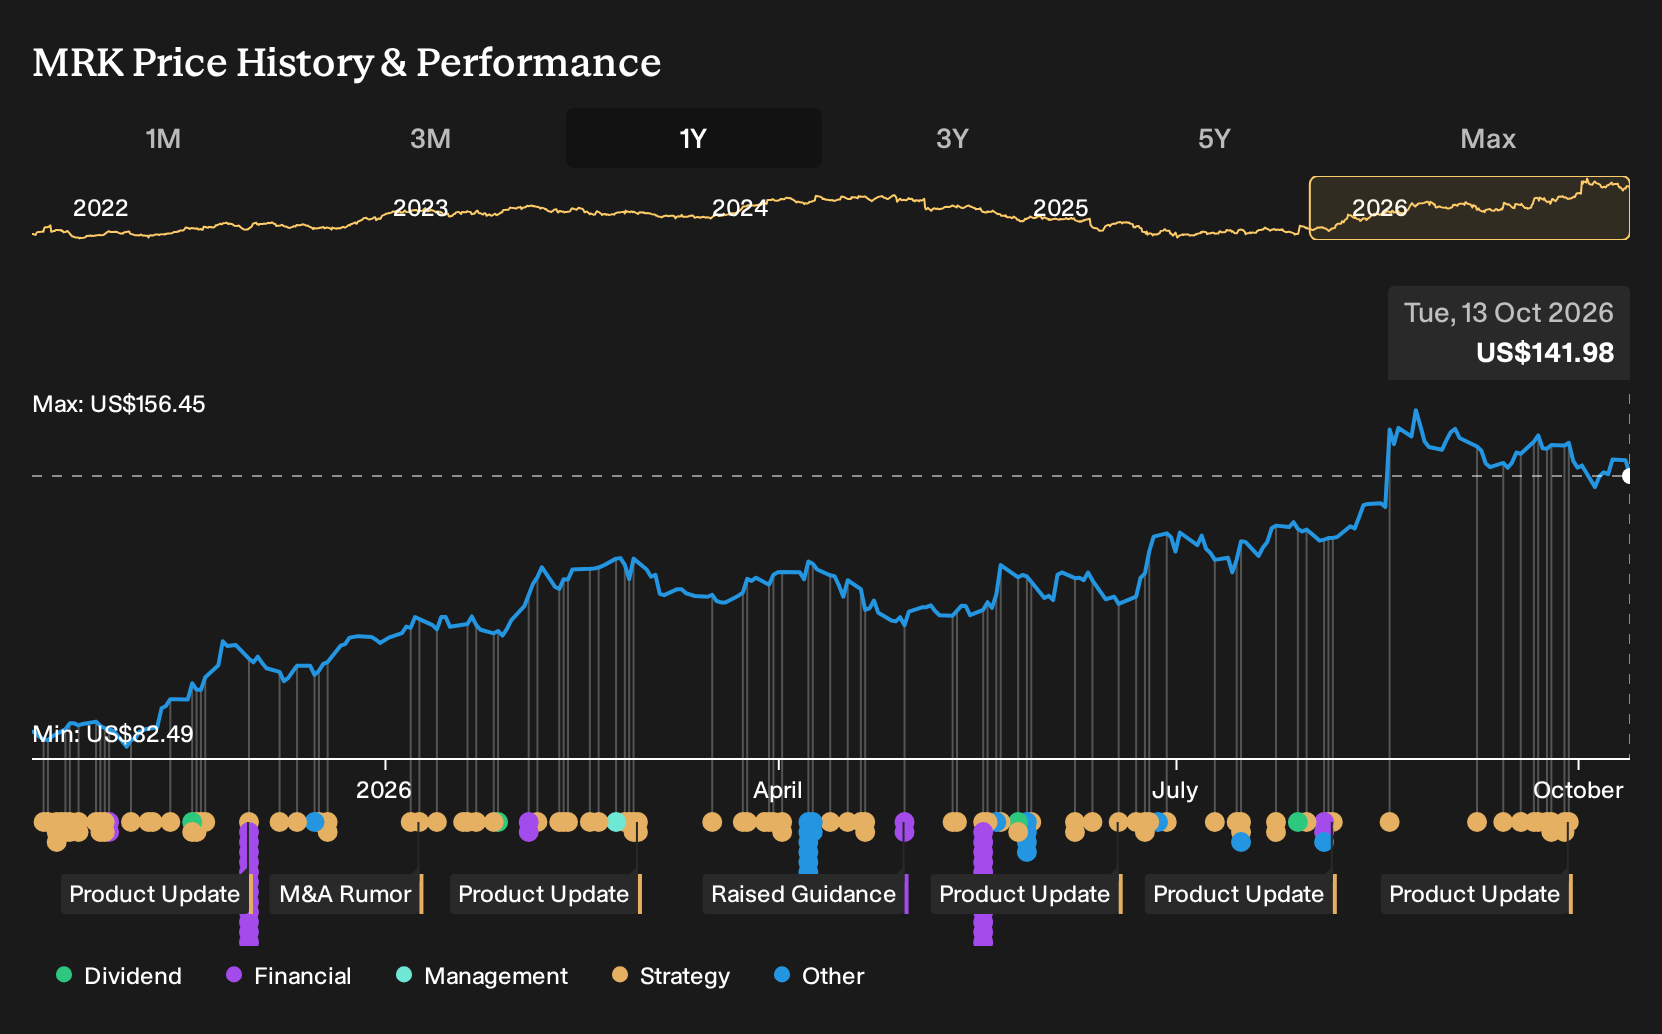1662x1034 pixels.
Task: Show the Max price history
Action: click(x=1488, y=138)
